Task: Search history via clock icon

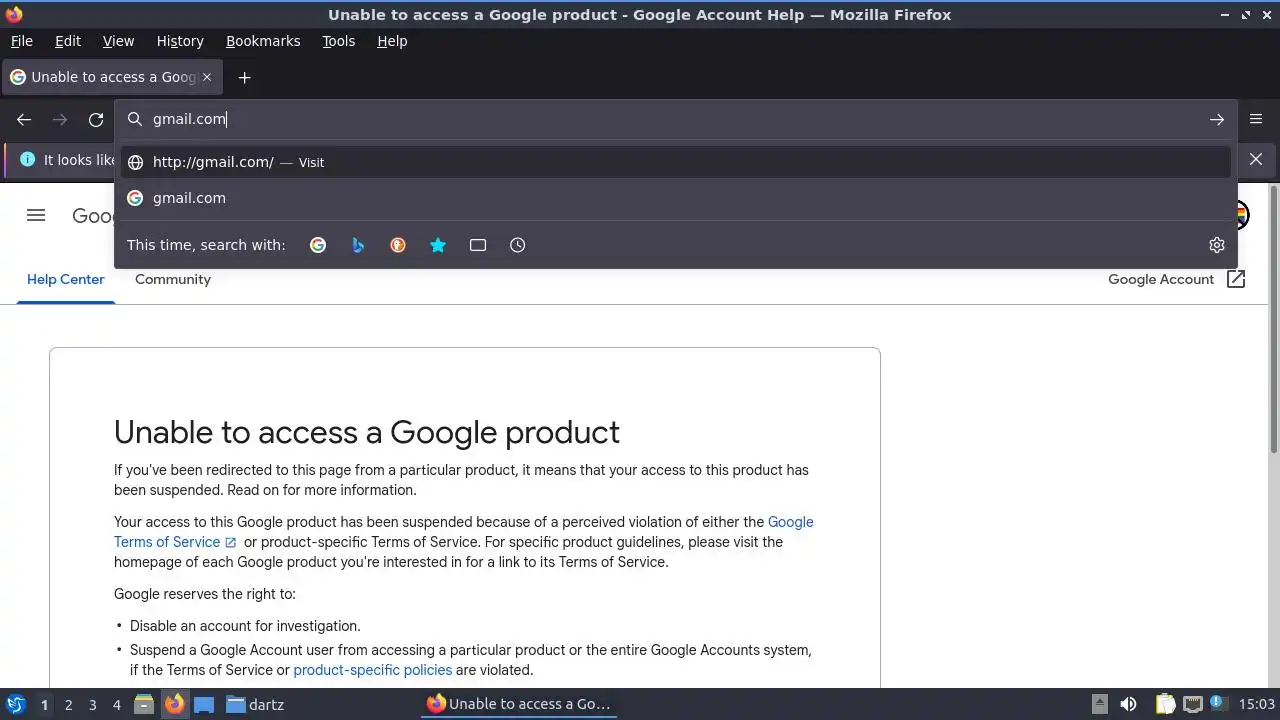Action: click(518, 245)
